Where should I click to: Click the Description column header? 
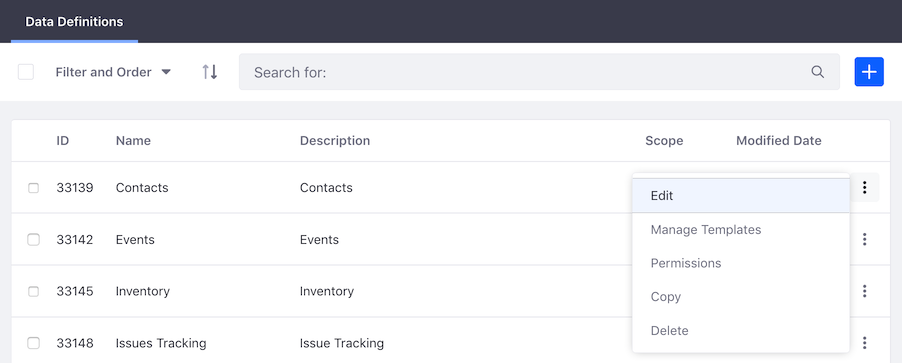[335, 140]
